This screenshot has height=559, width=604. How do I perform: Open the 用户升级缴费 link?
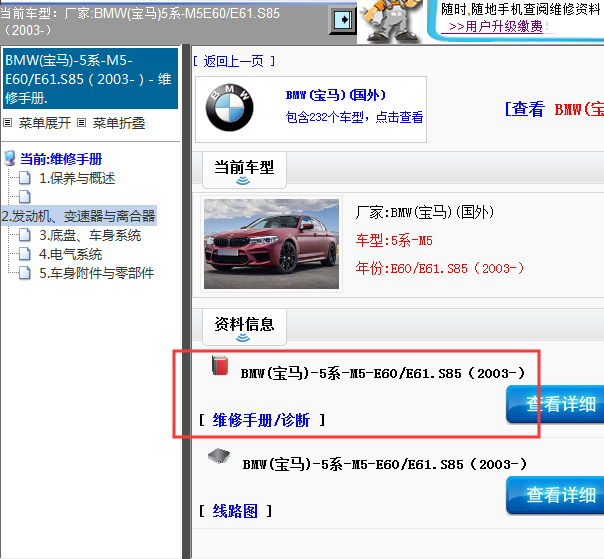click(x=496, y=27)
